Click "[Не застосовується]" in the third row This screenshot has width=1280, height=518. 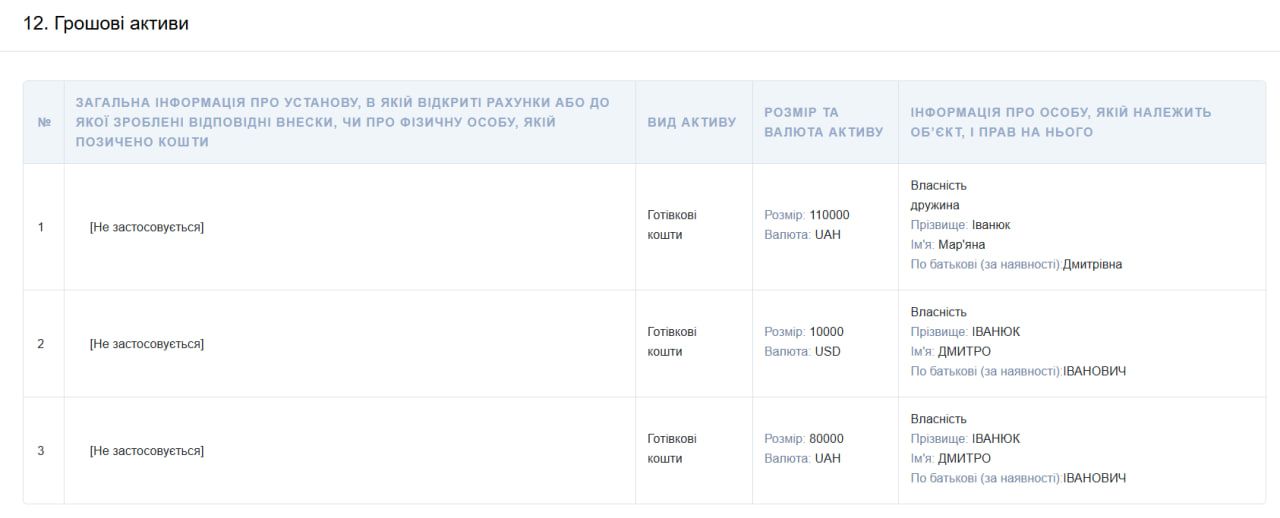(x=146, y=451)
